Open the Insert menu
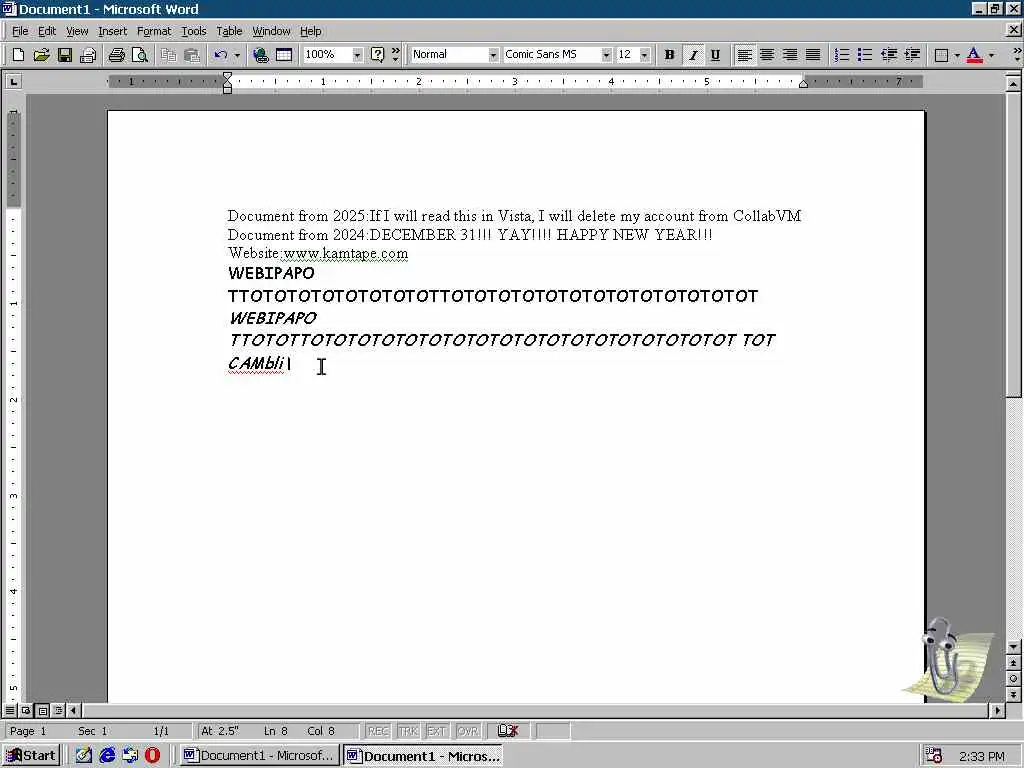1024x768 pixels. [112, 31]
